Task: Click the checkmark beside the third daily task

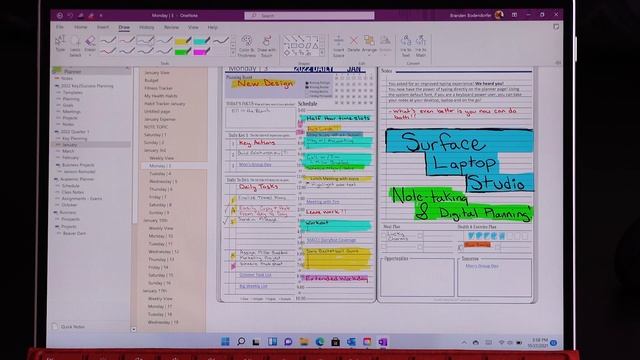Action: click(226, 221)
